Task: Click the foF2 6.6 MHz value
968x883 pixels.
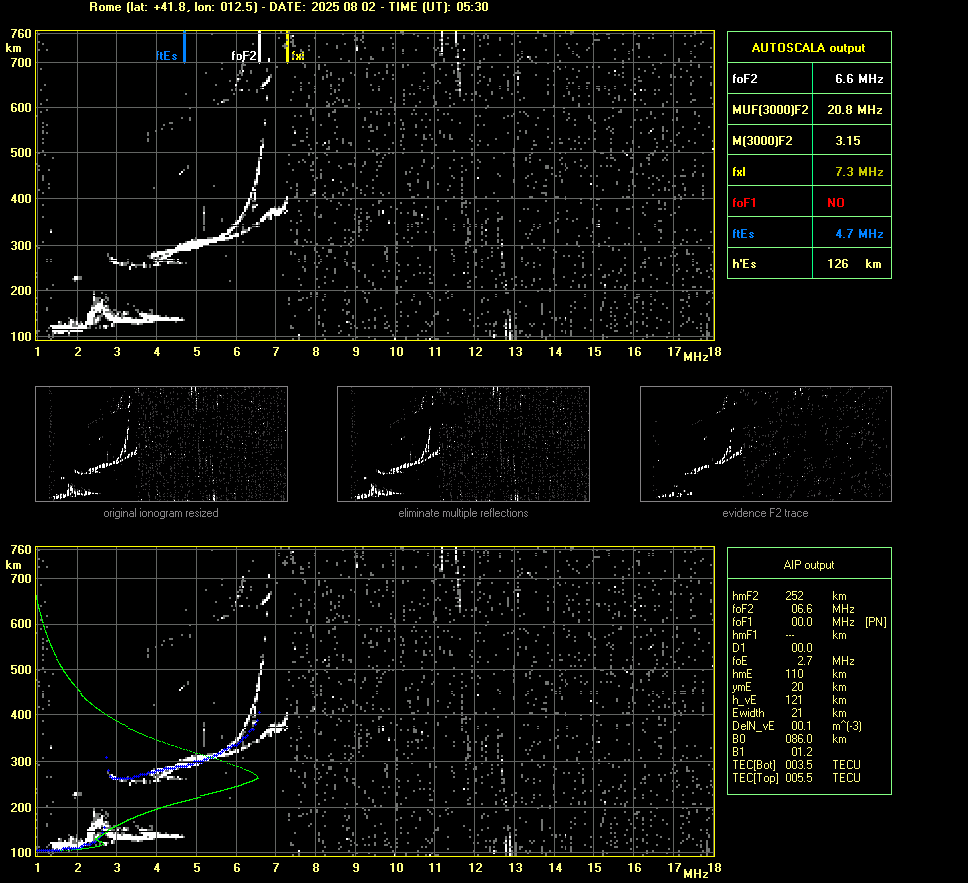Action: pyautogui.click(x=859, y=79)
